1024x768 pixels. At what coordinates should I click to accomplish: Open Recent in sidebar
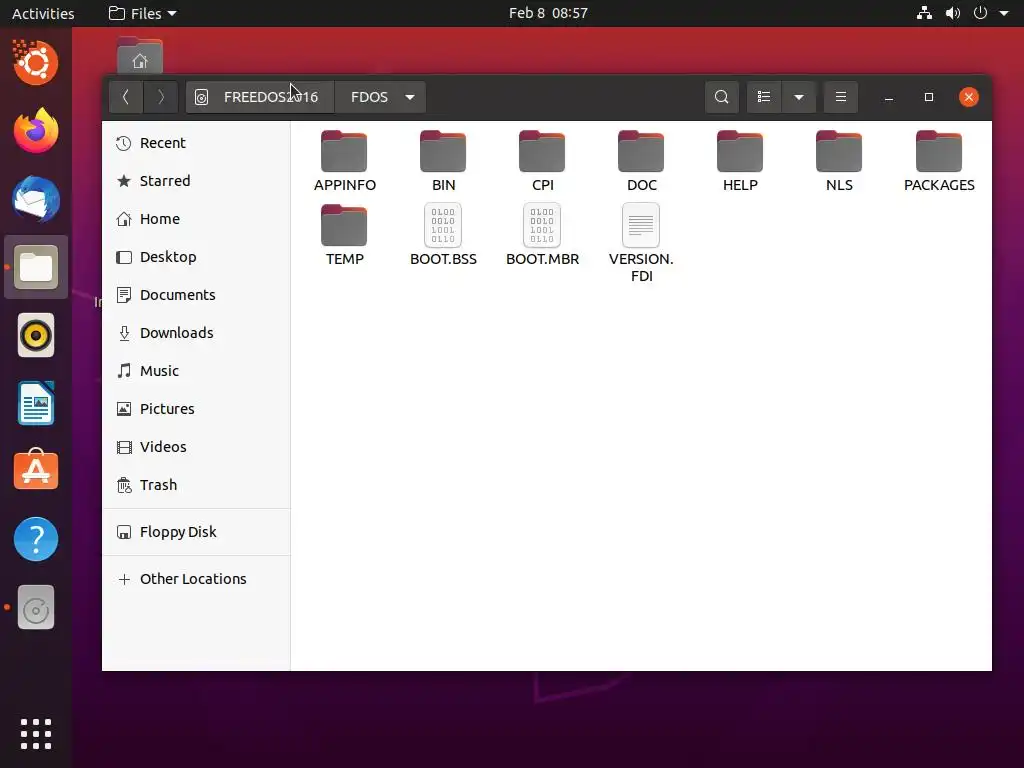[196, 143]
